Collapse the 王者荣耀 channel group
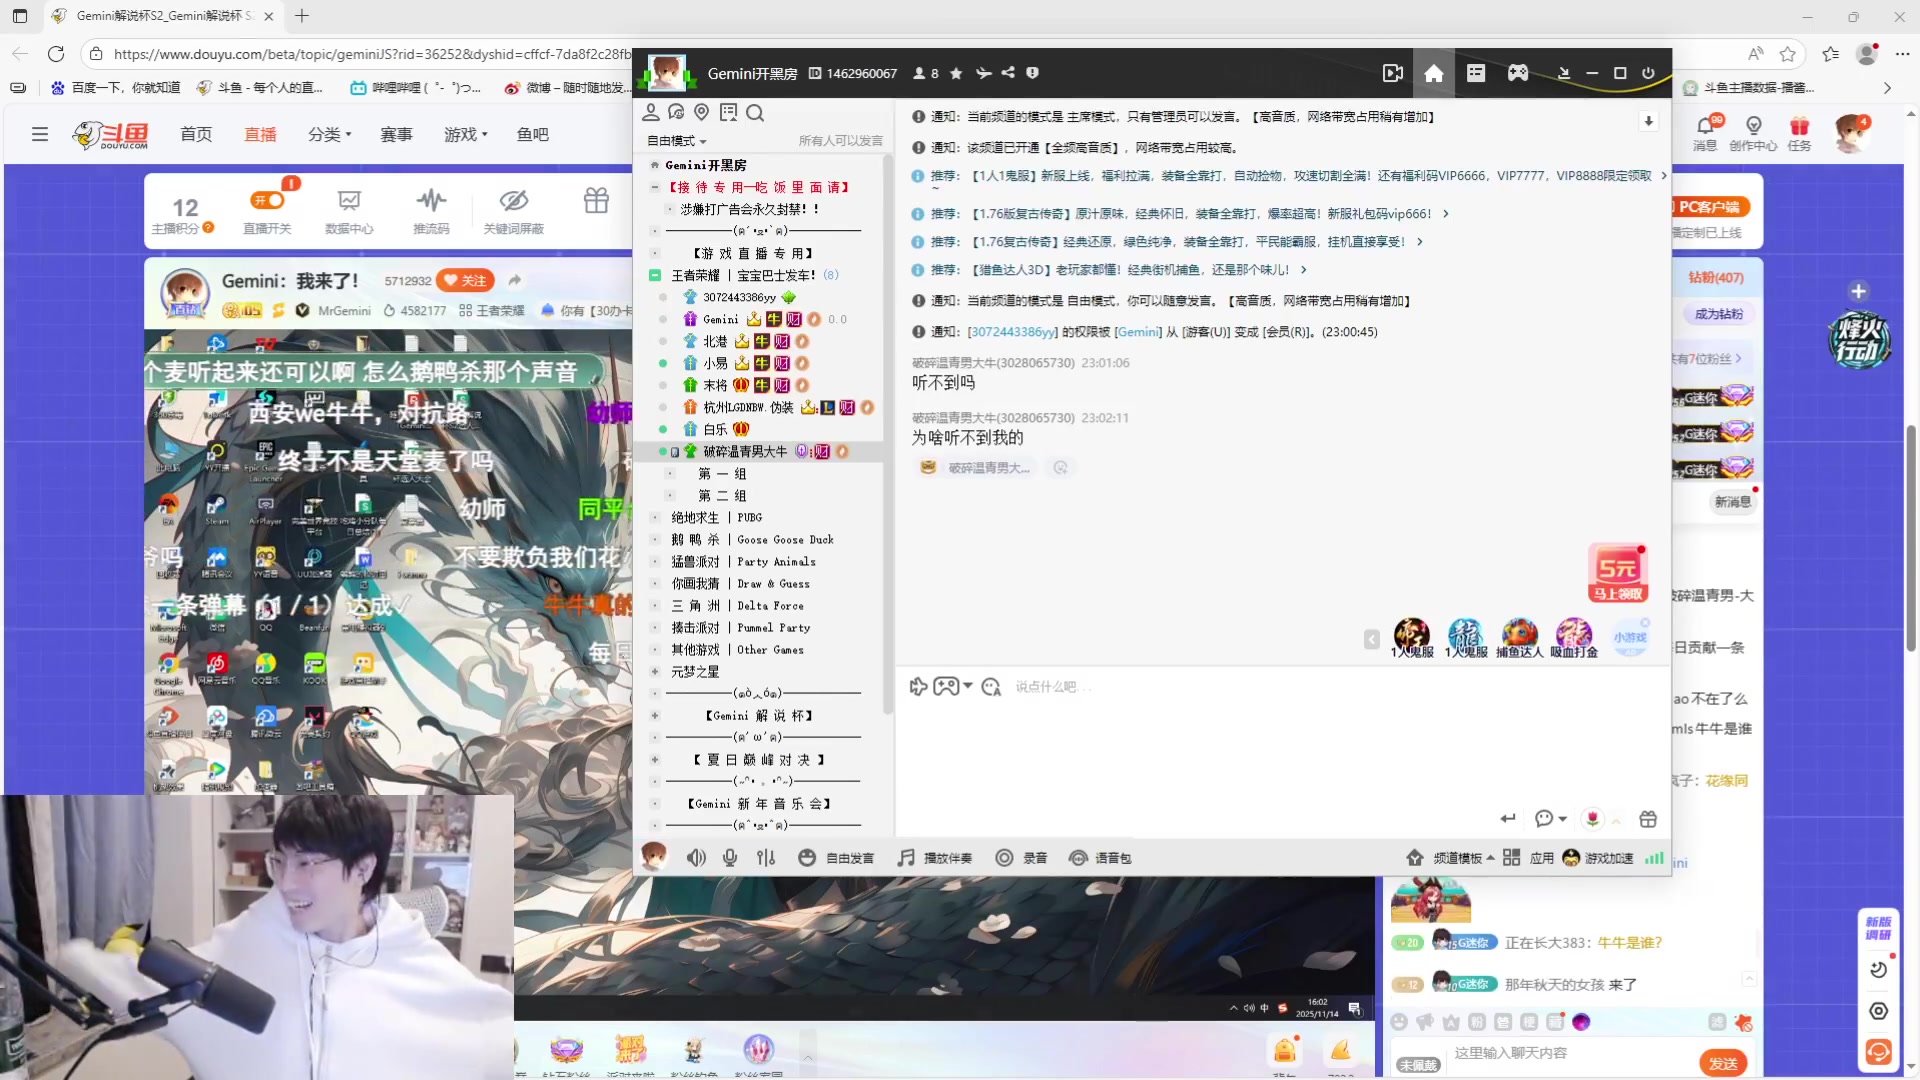 (655, 275)
